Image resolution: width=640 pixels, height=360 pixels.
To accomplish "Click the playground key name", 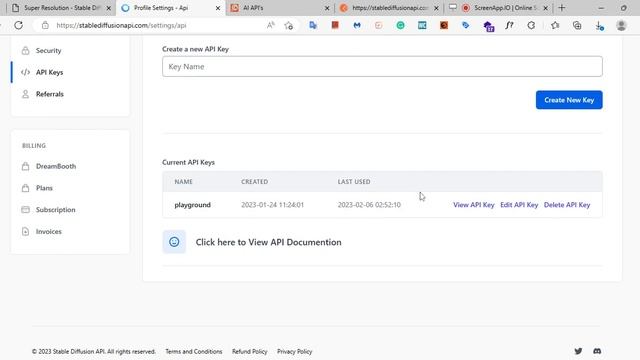I will coord(193,205).
